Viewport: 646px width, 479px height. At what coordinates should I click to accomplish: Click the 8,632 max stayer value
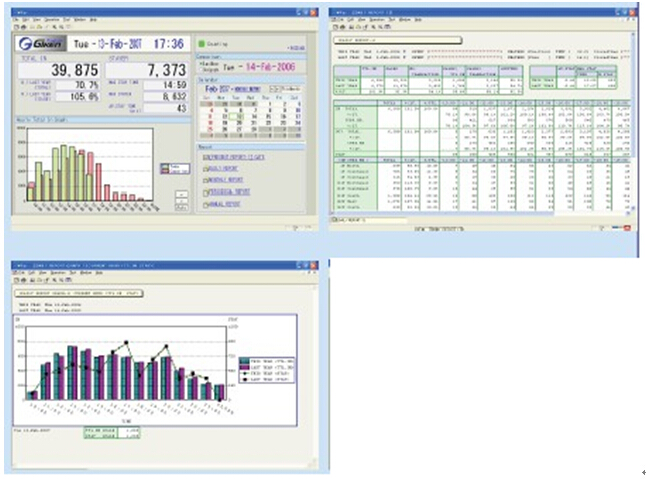(x=165, y=96)
